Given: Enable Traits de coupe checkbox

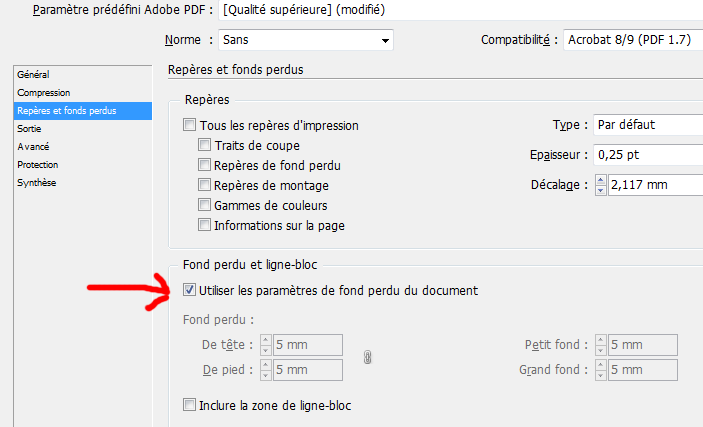Looking at the screenshot, I should 204,145.
